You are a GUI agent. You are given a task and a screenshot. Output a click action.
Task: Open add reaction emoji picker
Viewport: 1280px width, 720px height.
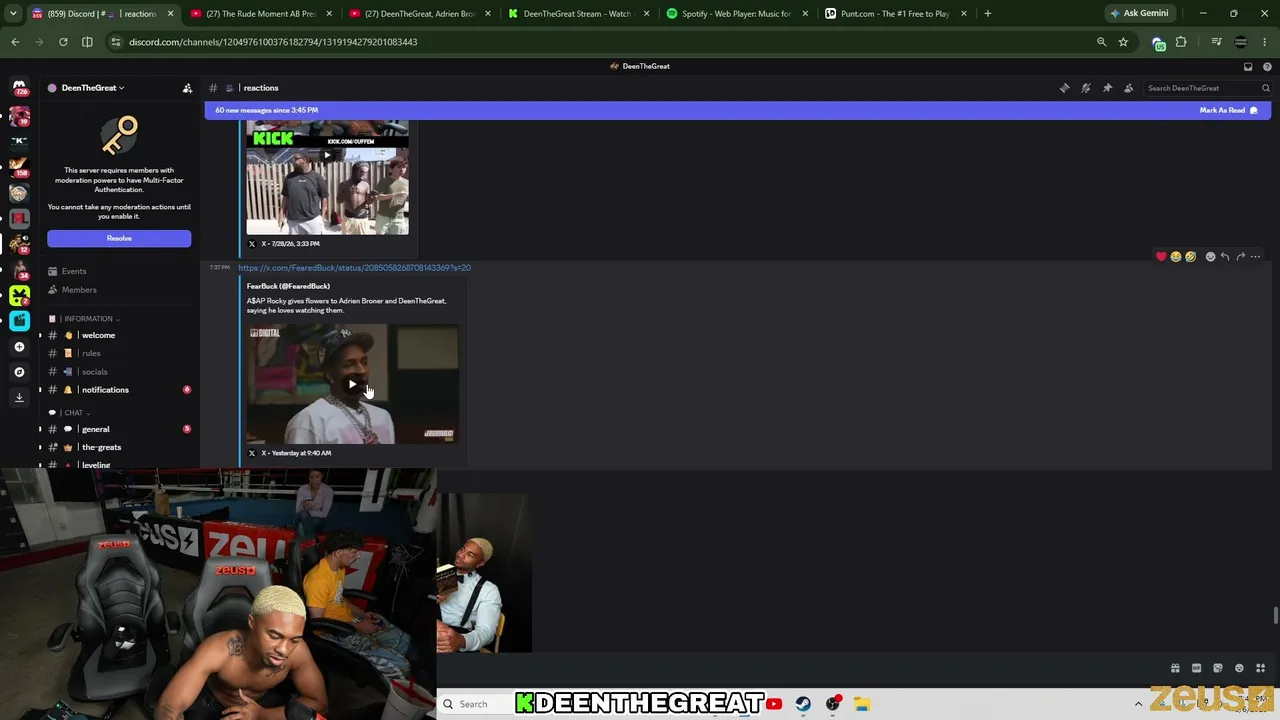pyautogui.click(x=1210, y=257)
